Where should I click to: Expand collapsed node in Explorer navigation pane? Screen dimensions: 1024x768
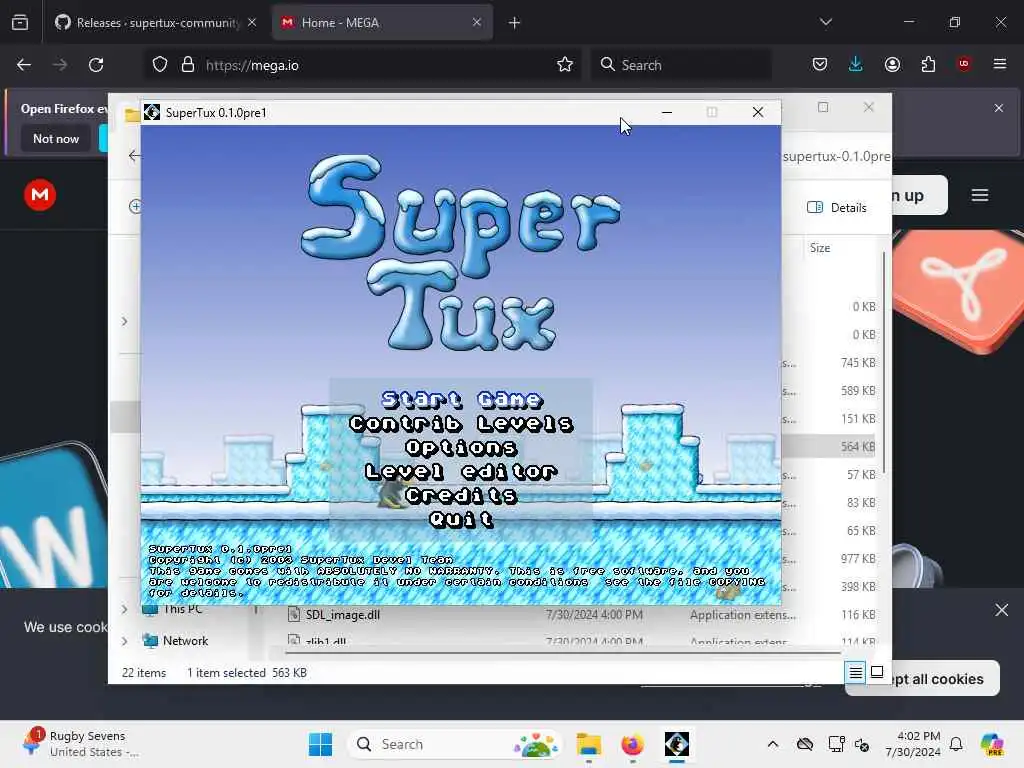click(x=124, y=321)
